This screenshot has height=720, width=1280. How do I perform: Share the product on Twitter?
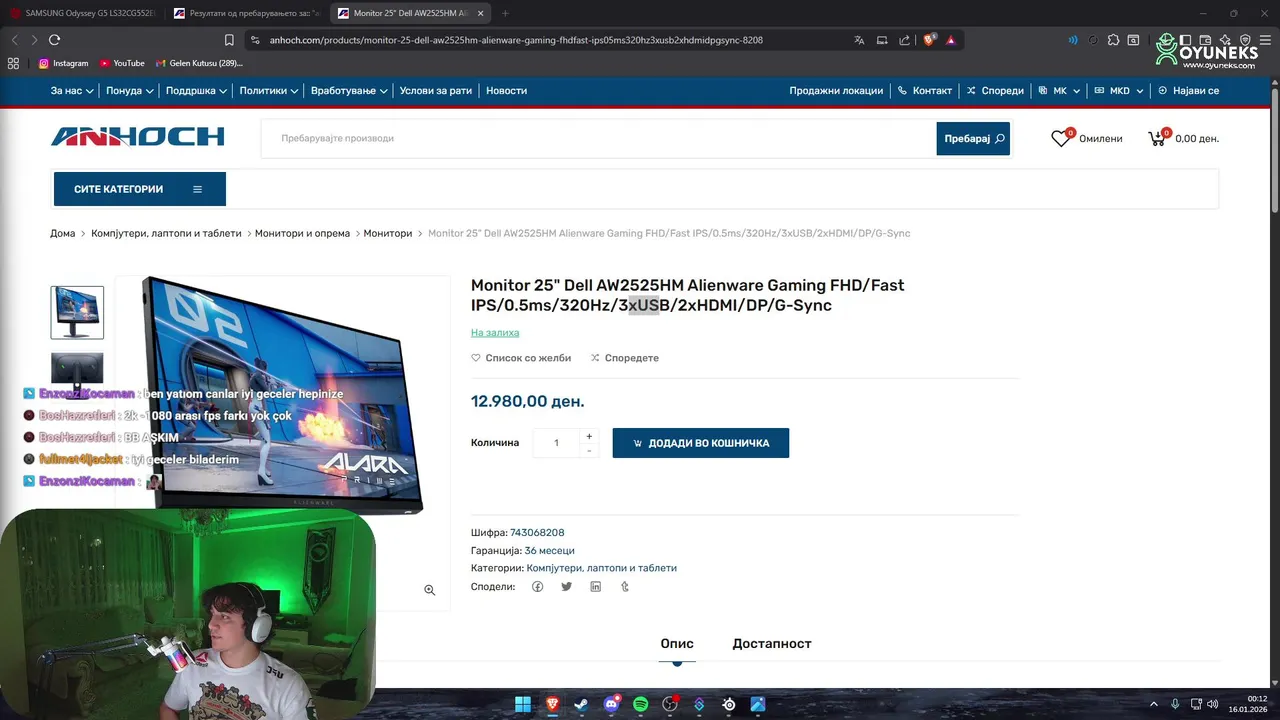pos(566,587)
